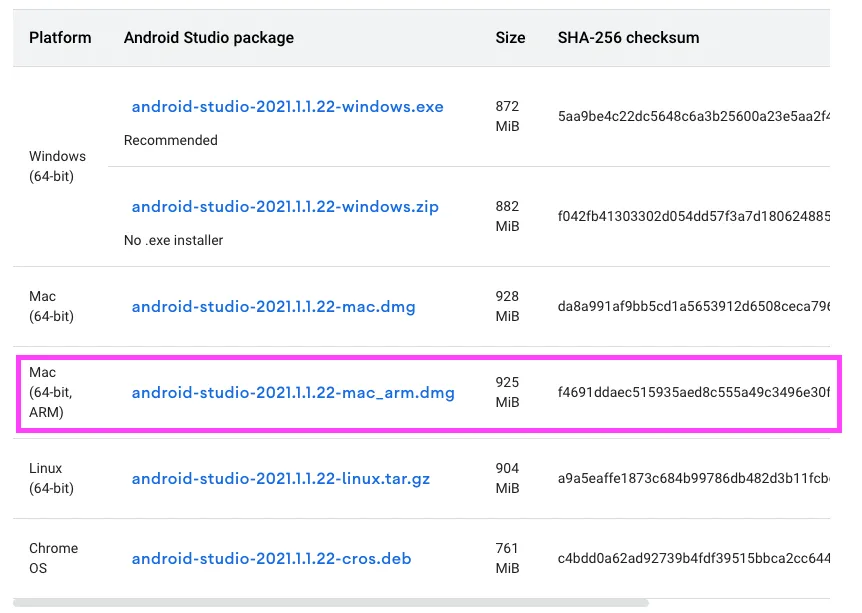Download android-studio-2021.1.1.22-windows.zip package
Viewport: 862px width, 613px height.
[285, 207]
